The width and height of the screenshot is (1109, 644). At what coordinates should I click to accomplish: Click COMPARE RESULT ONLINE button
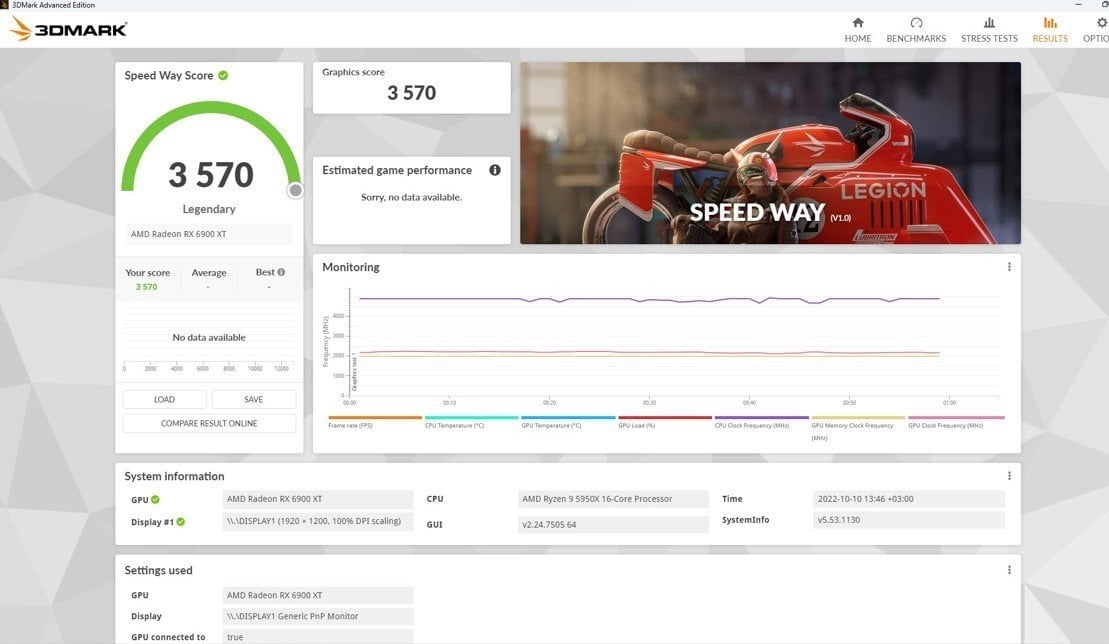(209, 423)
